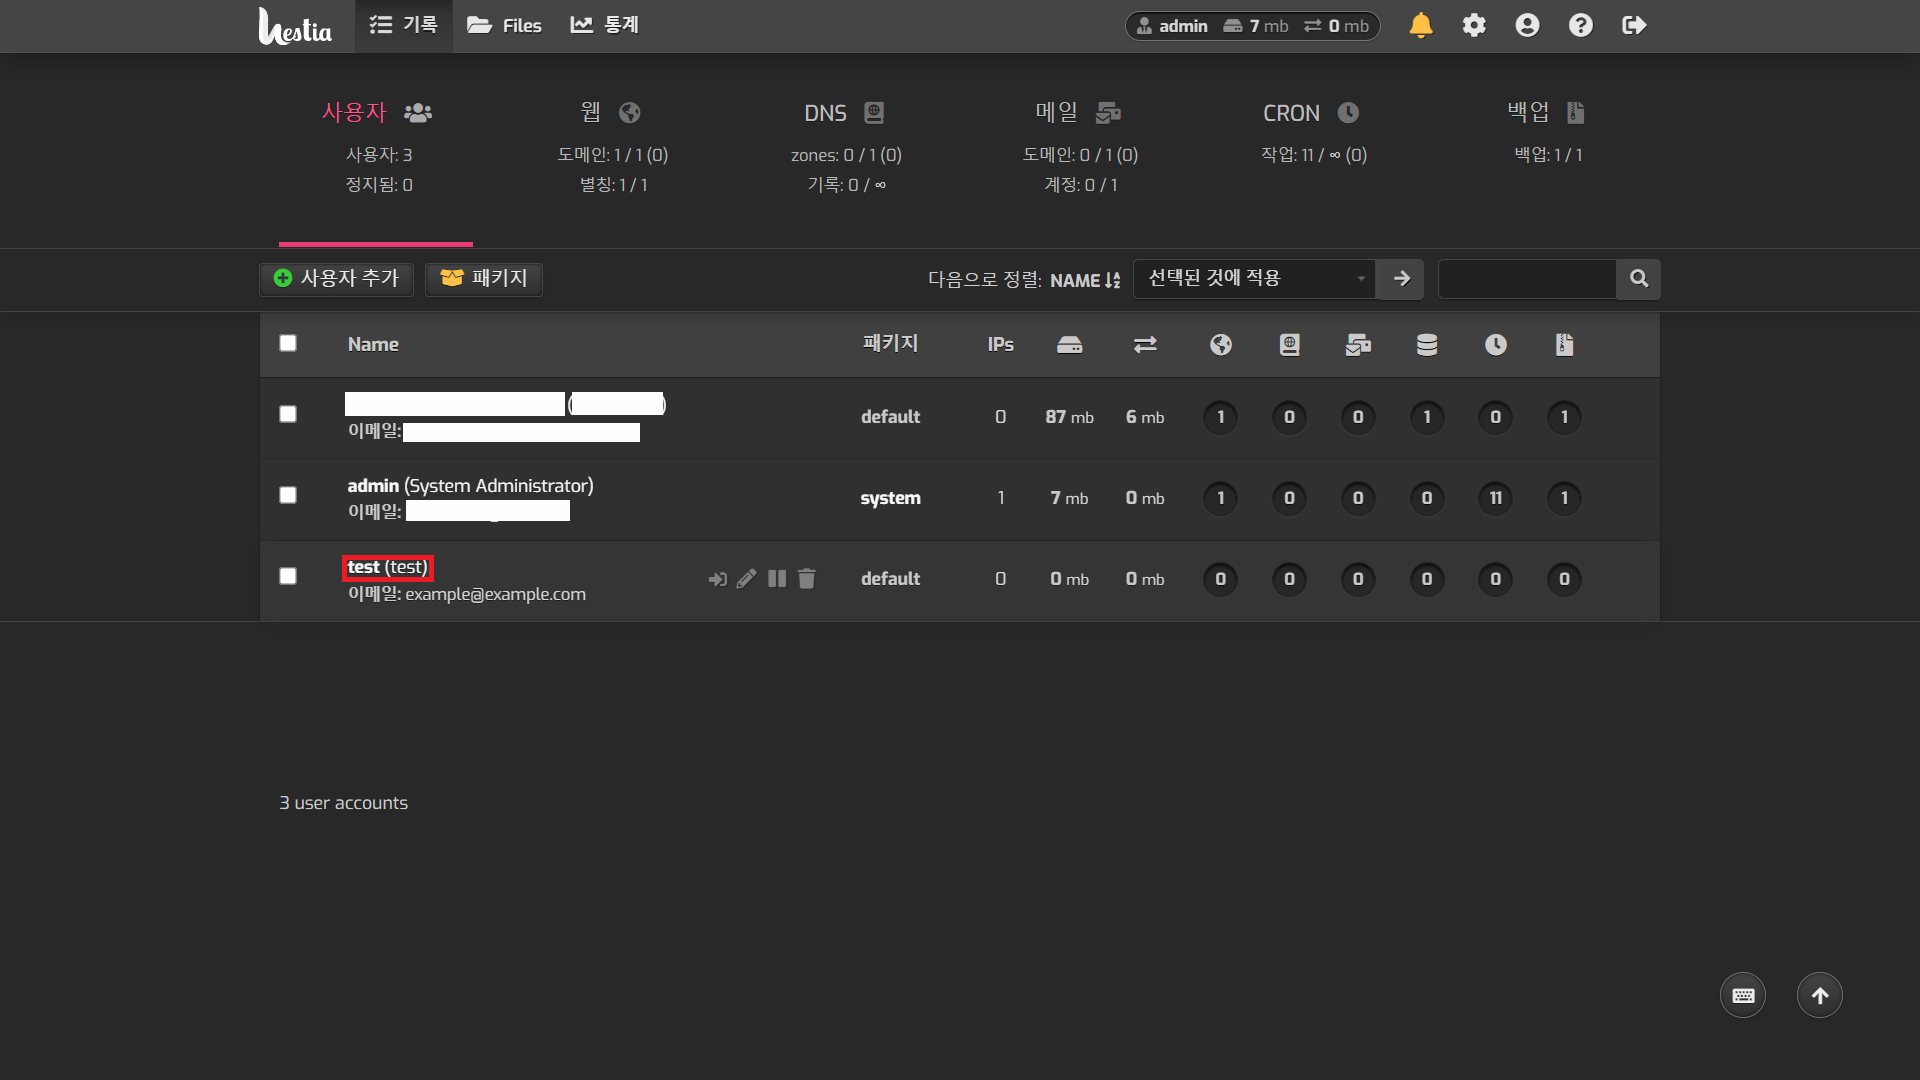Suspend the test user with the pause icon
The image size is (1920, 1080).
pos(777,579)
